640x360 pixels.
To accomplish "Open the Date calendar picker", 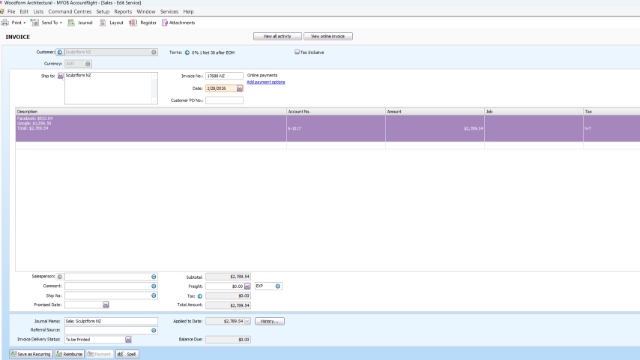I will click(x=240, y=88).
